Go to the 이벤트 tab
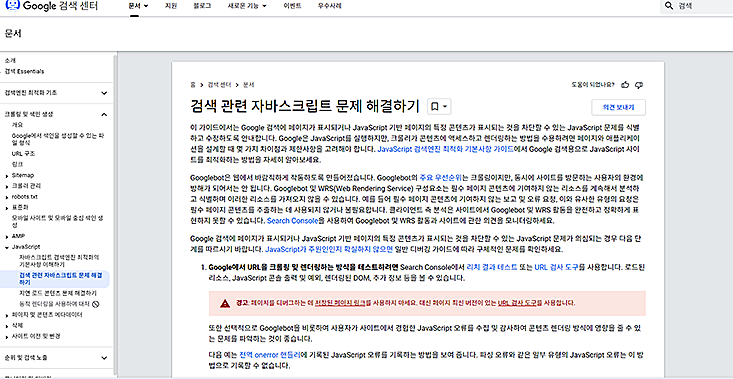Viewport: 733px width, 379px height. pos(292,6)
